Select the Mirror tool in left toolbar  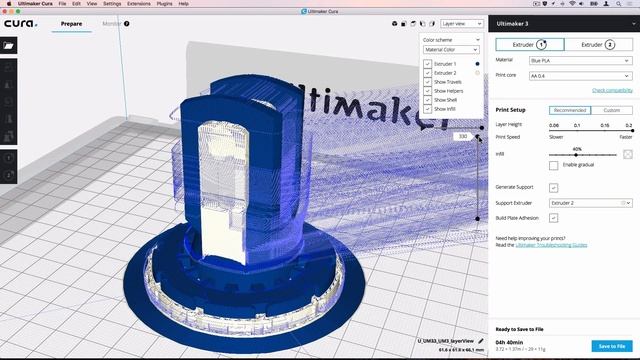9,119
